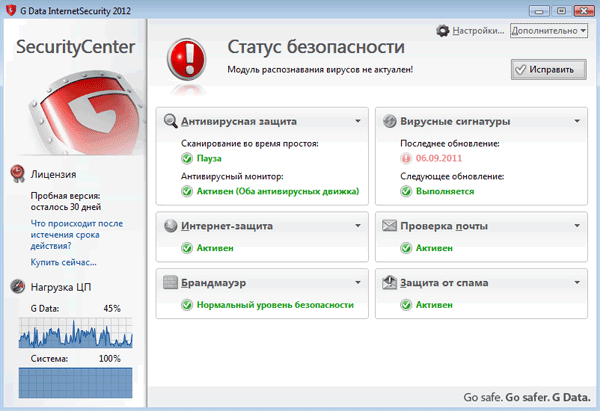The image size is (600, 411).
Task: Click the Пауза status text
Action: pos(209,158)
